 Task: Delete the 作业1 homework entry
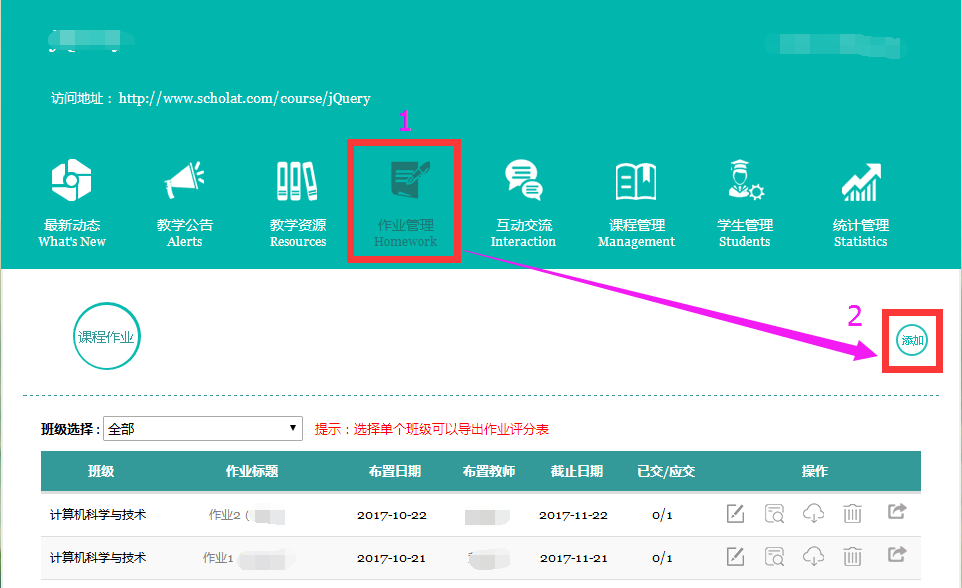(852, 556)
